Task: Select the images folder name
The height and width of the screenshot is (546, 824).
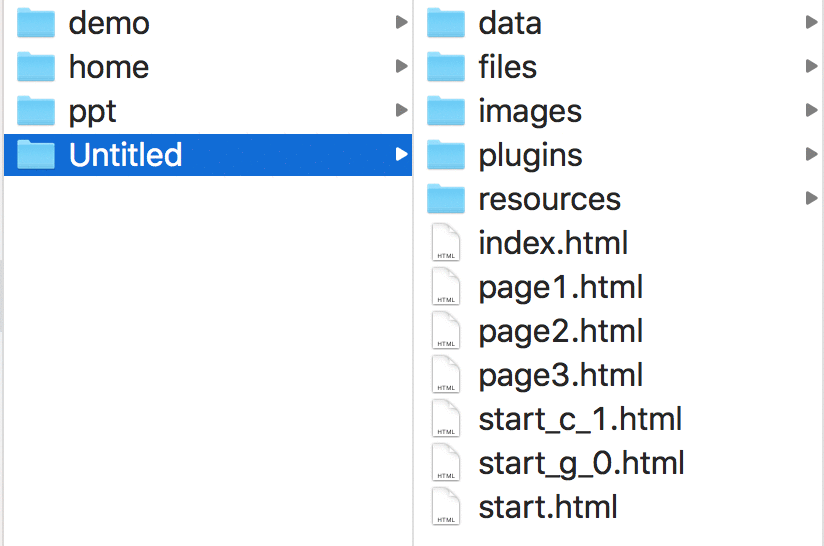Action: 530,112
